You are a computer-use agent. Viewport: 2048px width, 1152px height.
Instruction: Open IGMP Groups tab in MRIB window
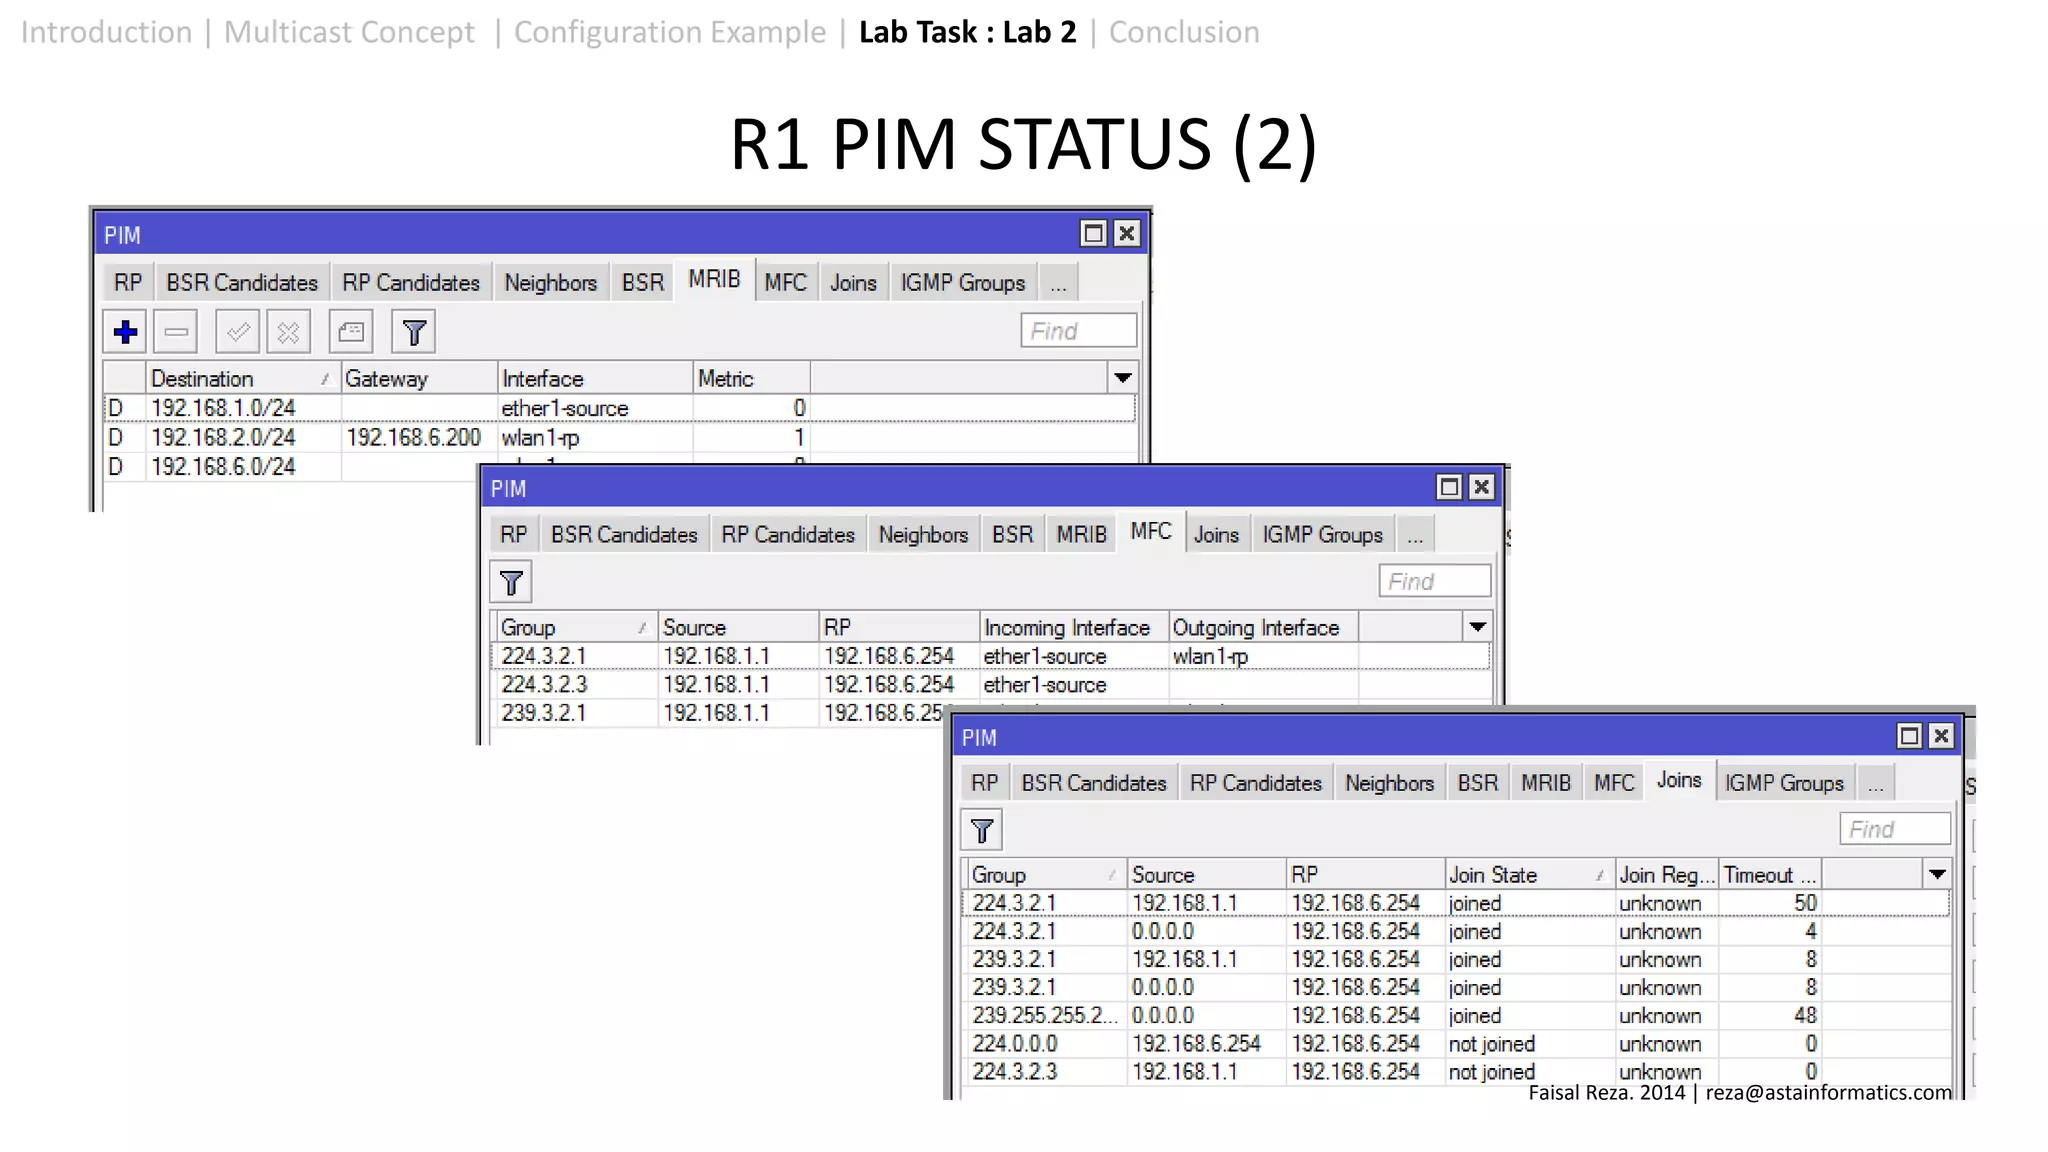[x=963, y=283]
